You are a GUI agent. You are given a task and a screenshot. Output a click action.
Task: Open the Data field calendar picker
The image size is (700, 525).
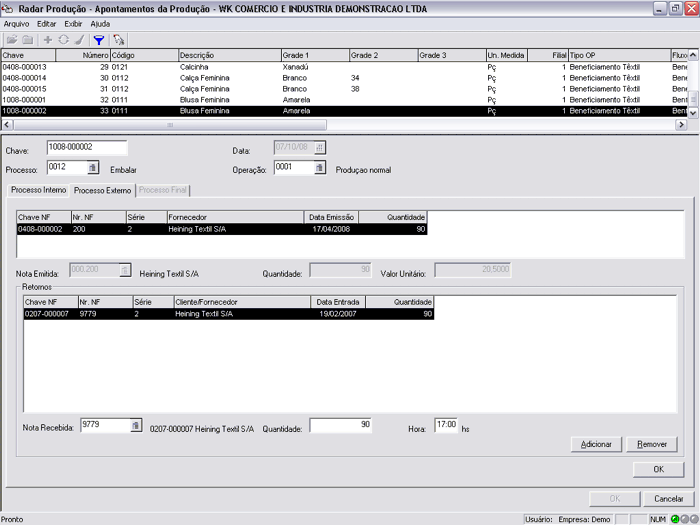point(320,148)
